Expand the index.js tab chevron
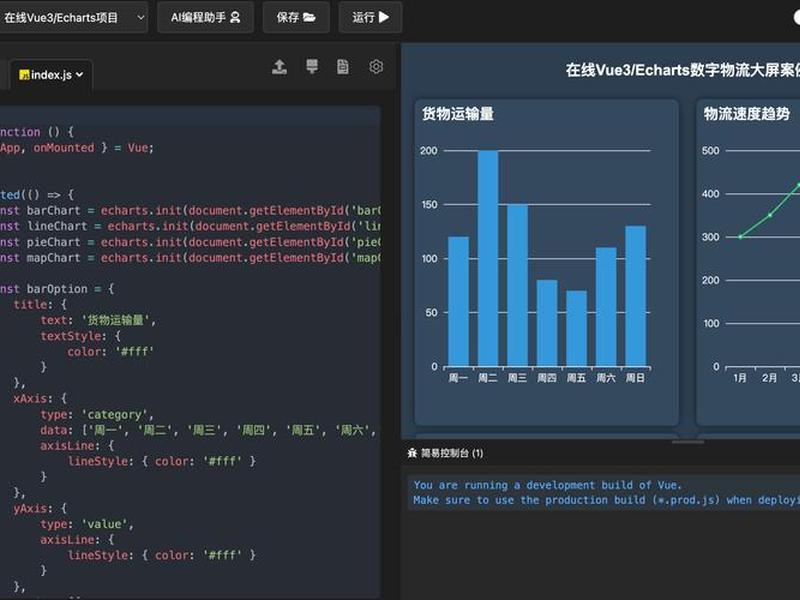Viewport: 800px width, 600px height. pos(80,75)
